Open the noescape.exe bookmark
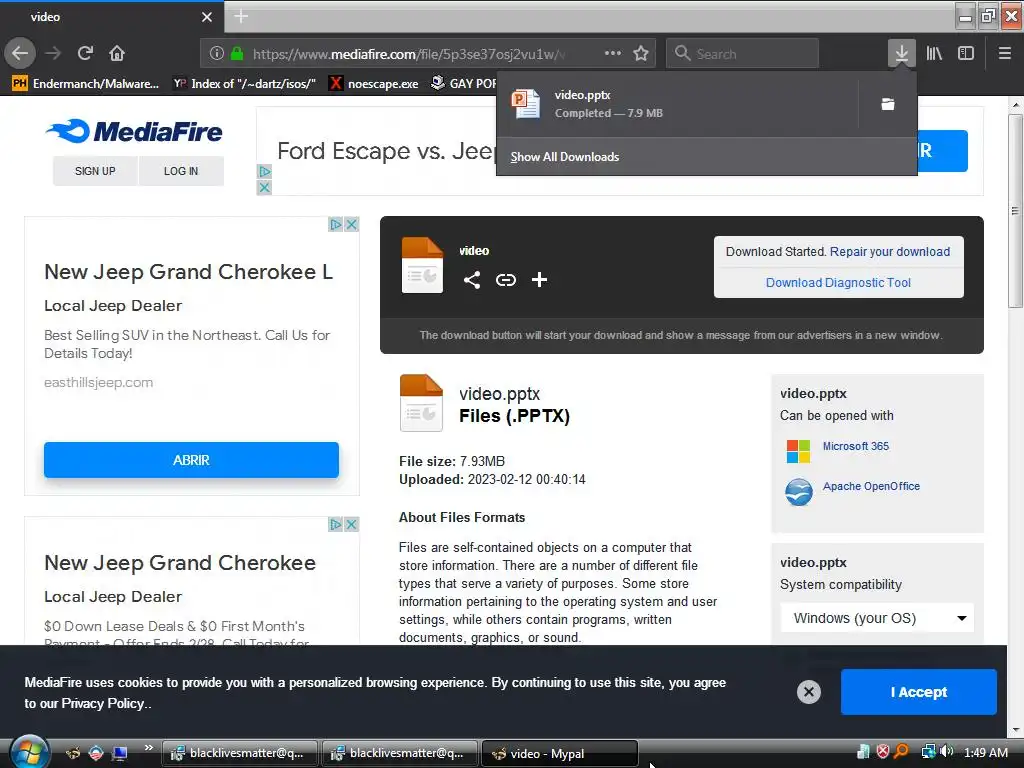The width and height of the screenshot is (1024, 768). click(374, 84)
